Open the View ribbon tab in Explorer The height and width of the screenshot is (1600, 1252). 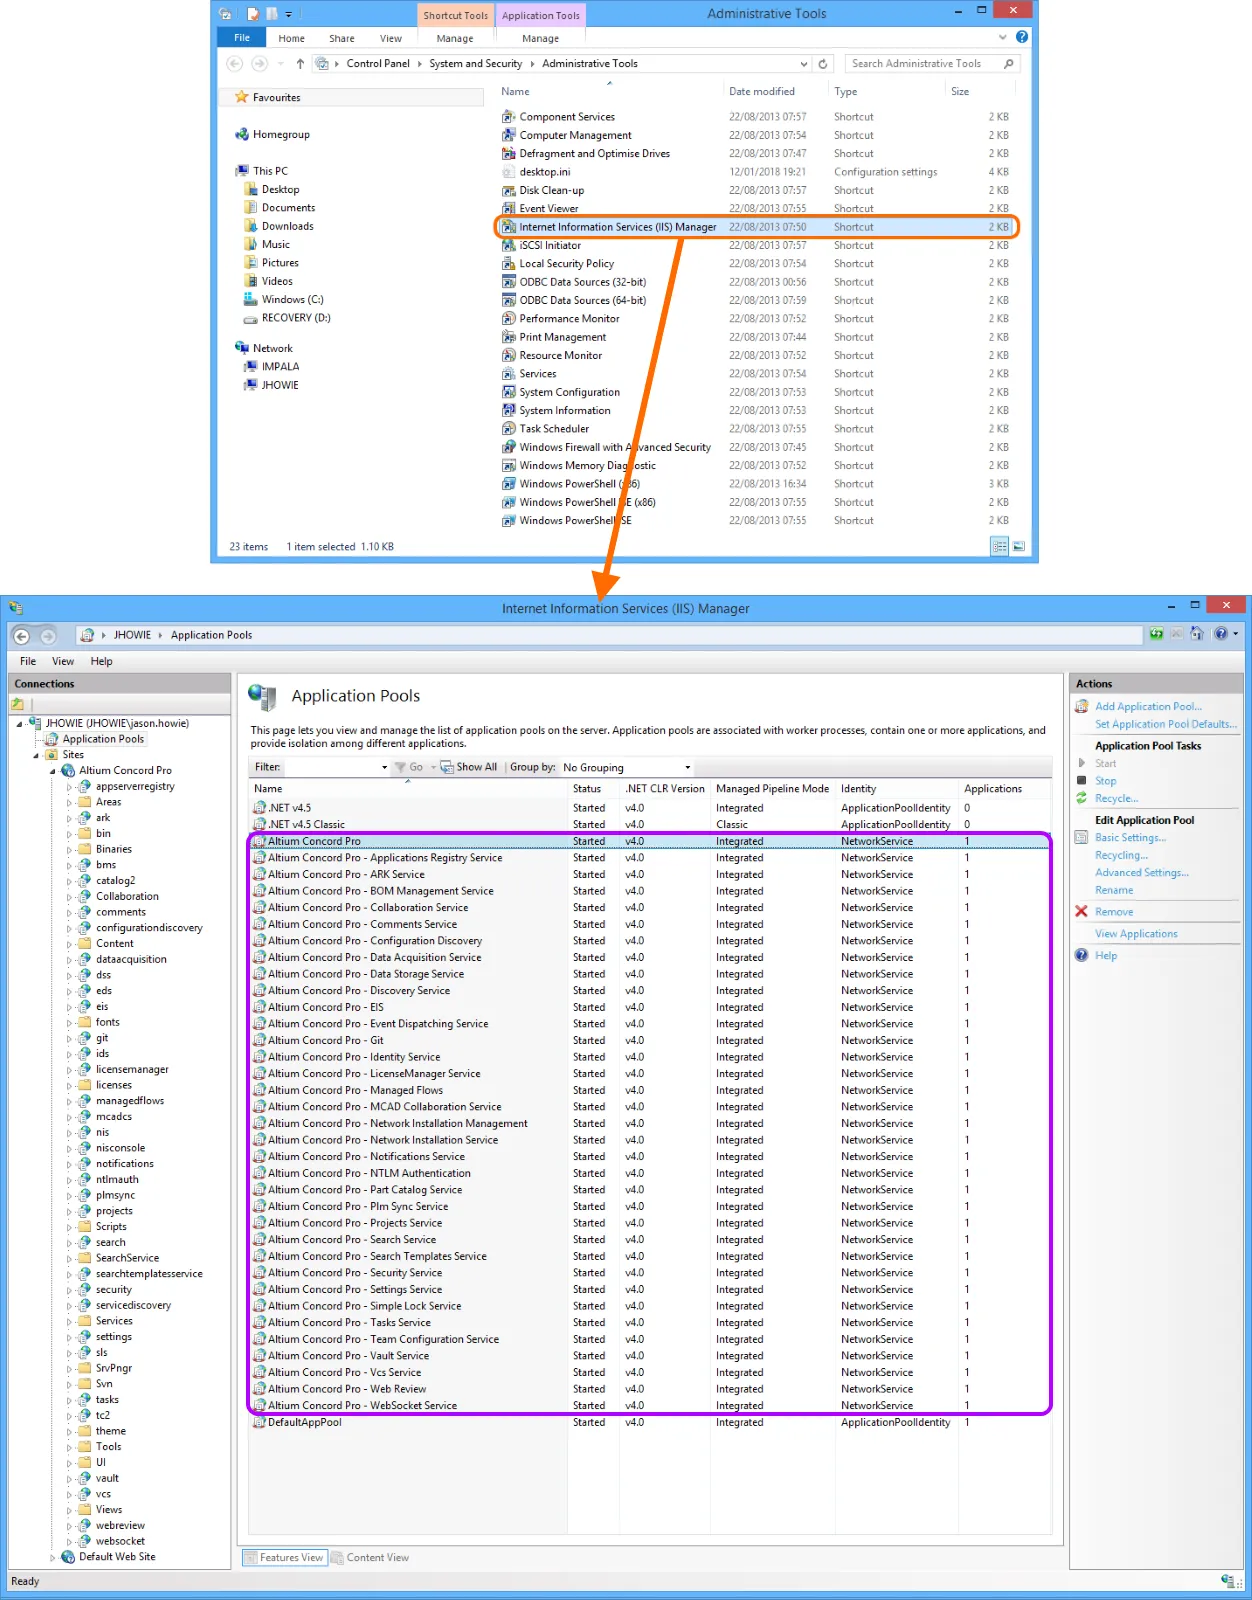391,38
